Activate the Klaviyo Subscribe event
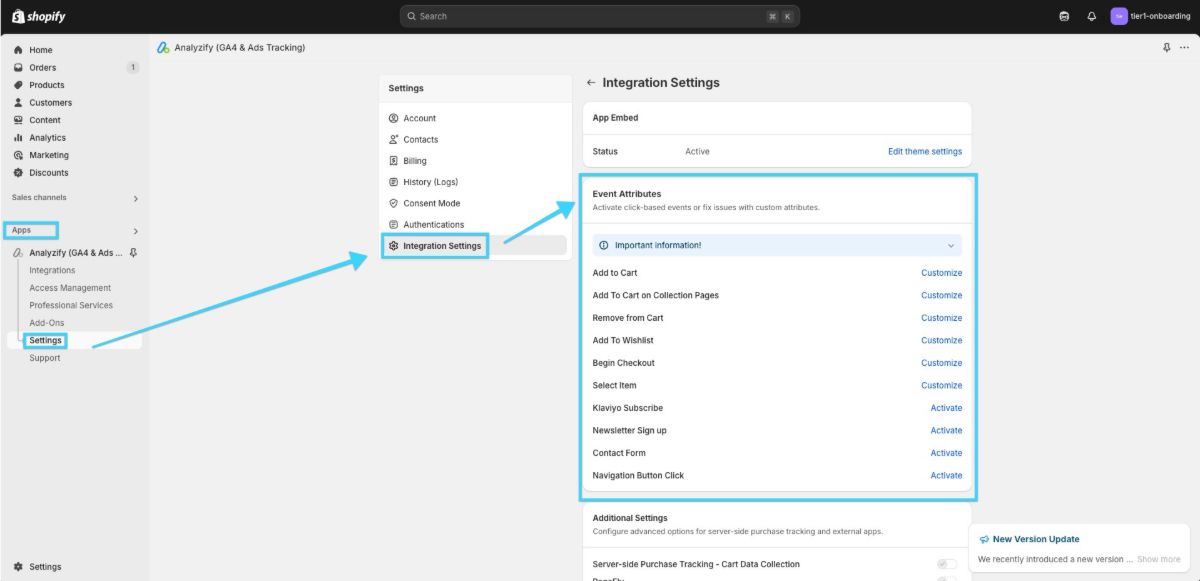This screenshot has height=581, width=1200. click(x=946, y=408)
